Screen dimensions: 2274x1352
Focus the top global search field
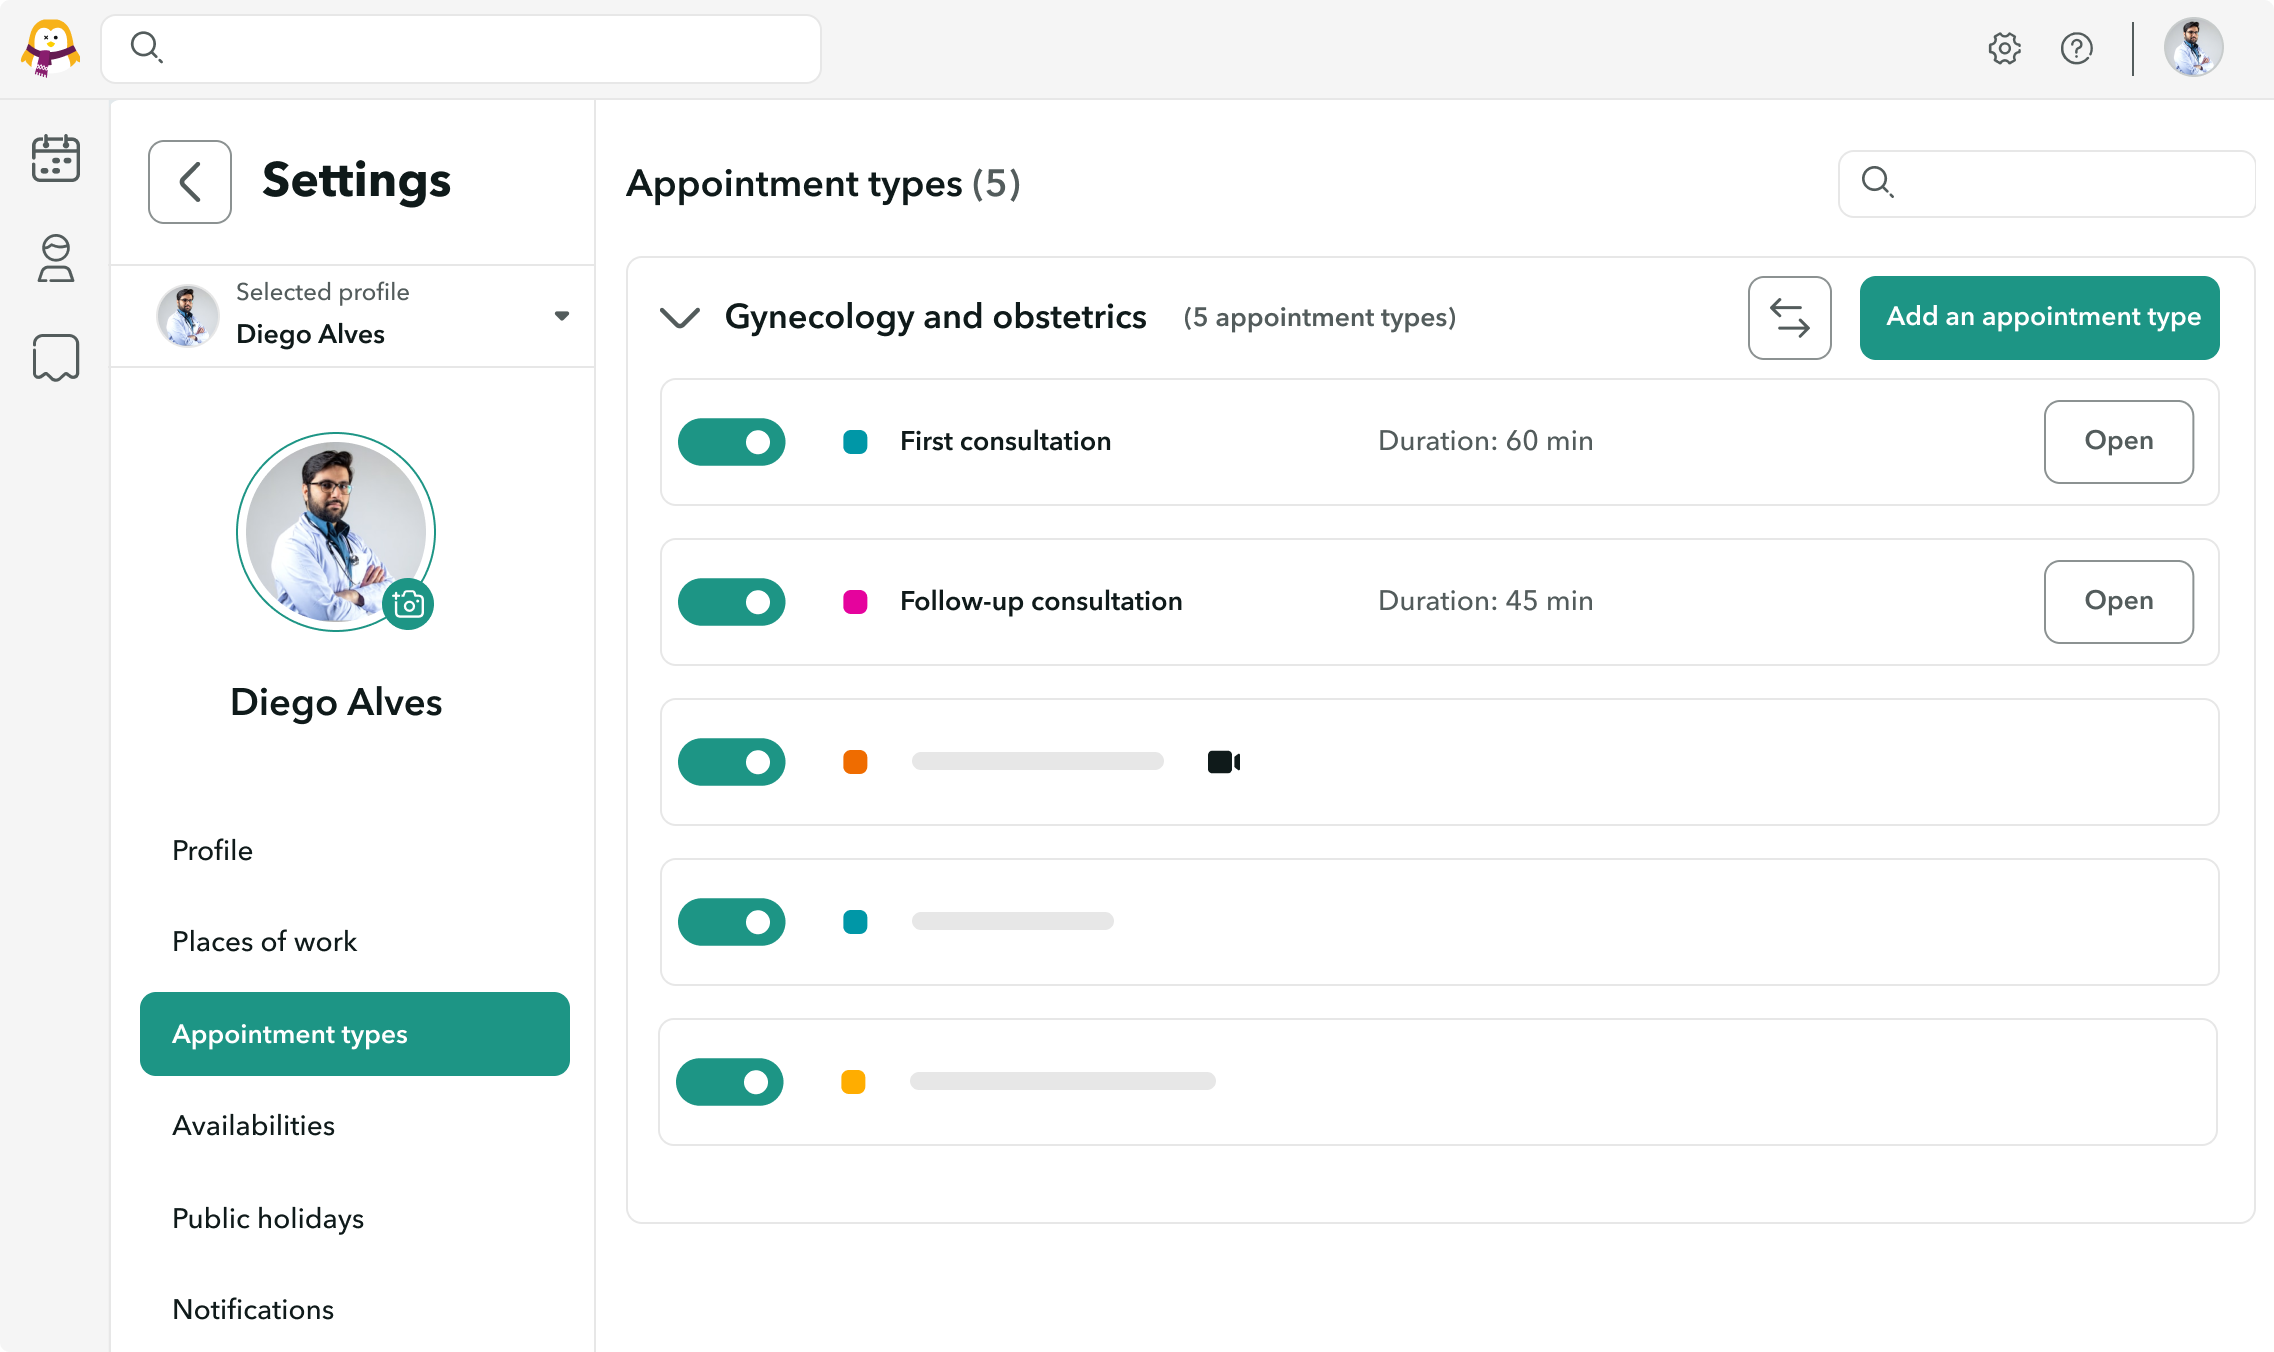pos(461,48)
